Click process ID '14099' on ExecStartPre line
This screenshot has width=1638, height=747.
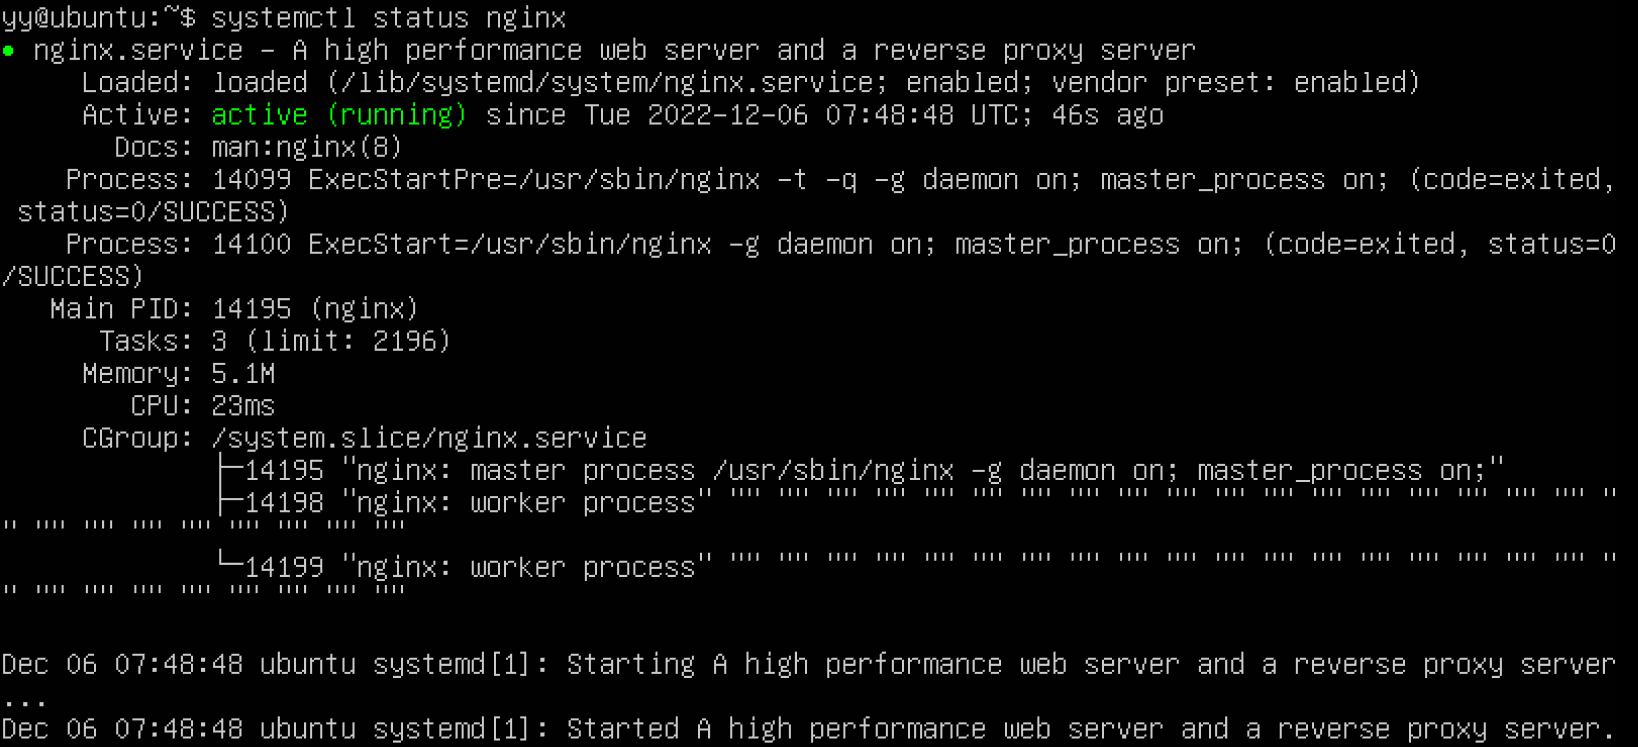click(252, 180)
